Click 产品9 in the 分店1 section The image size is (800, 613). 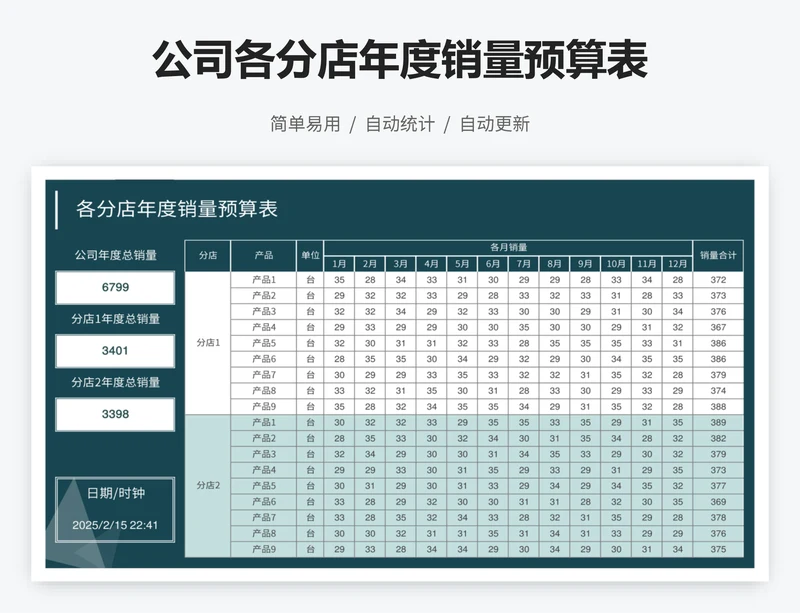(x=264, y=407)
